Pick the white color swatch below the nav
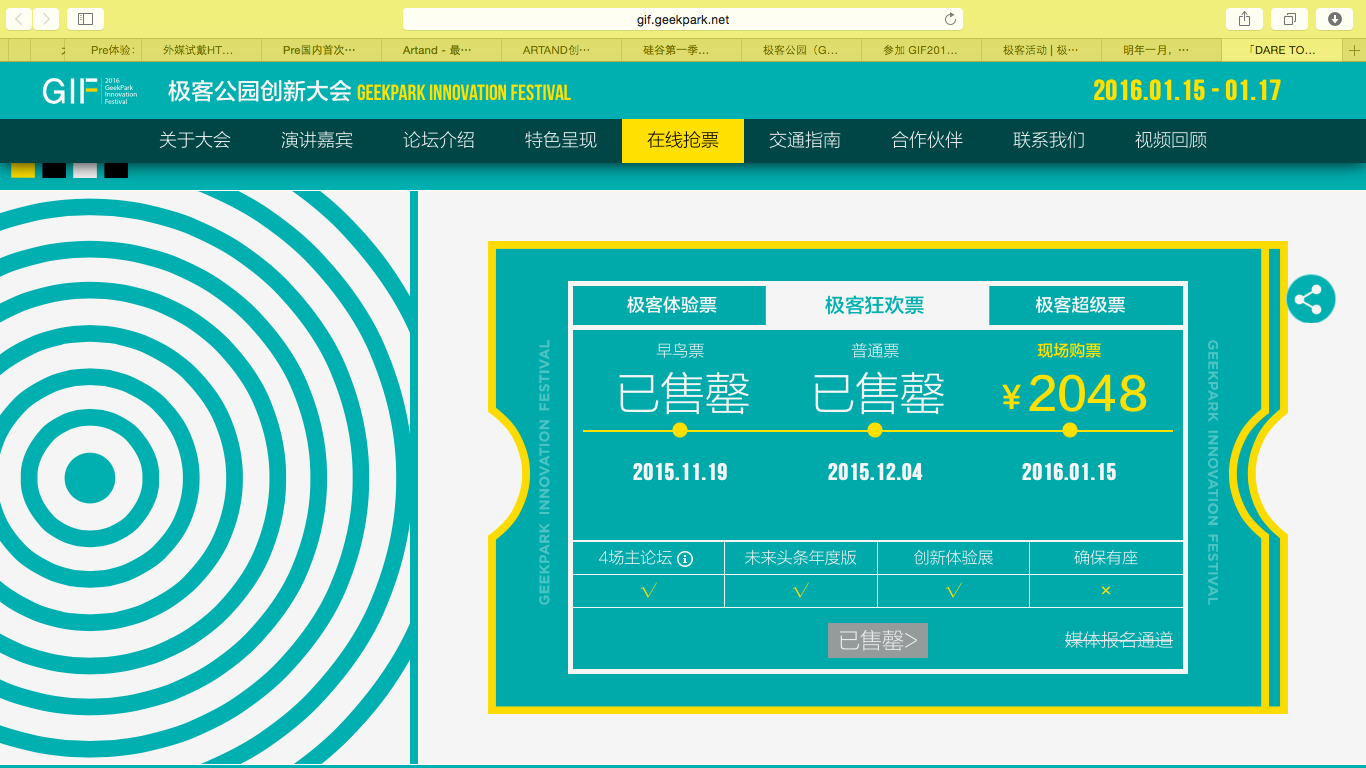 (85, 170)
